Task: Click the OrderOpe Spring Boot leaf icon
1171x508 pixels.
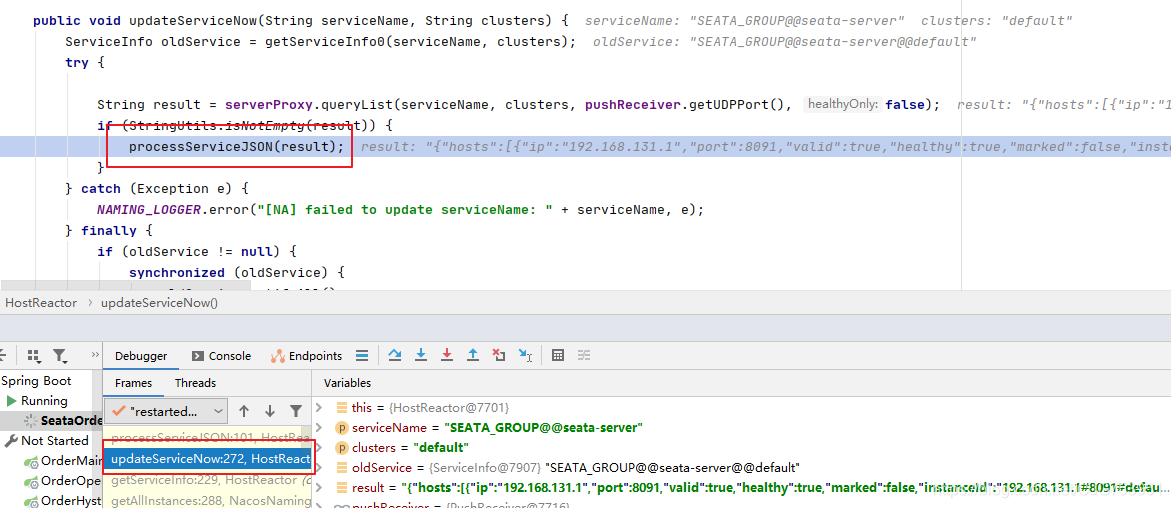Action: [x=31, y=481]
